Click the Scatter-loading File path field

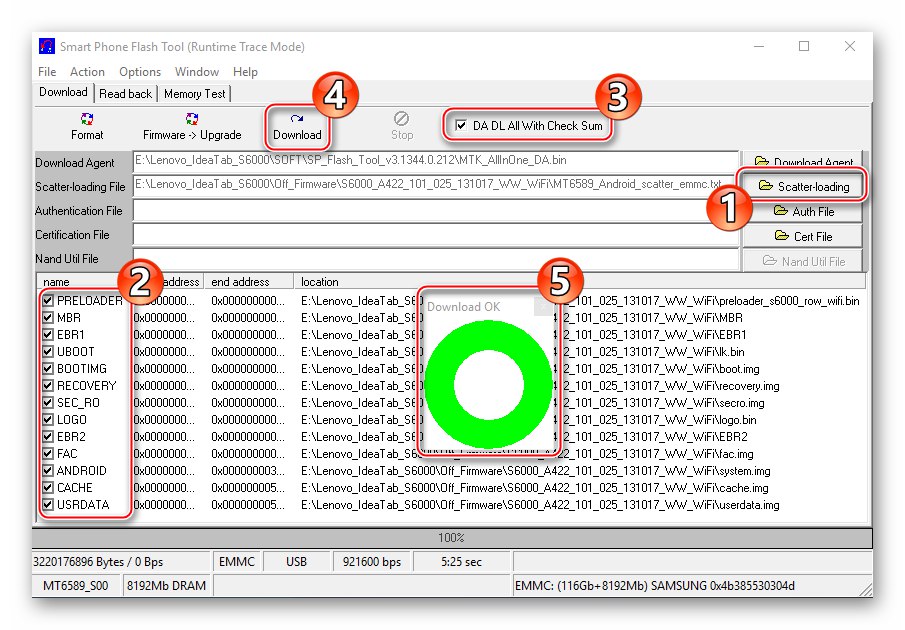[436, 186]
